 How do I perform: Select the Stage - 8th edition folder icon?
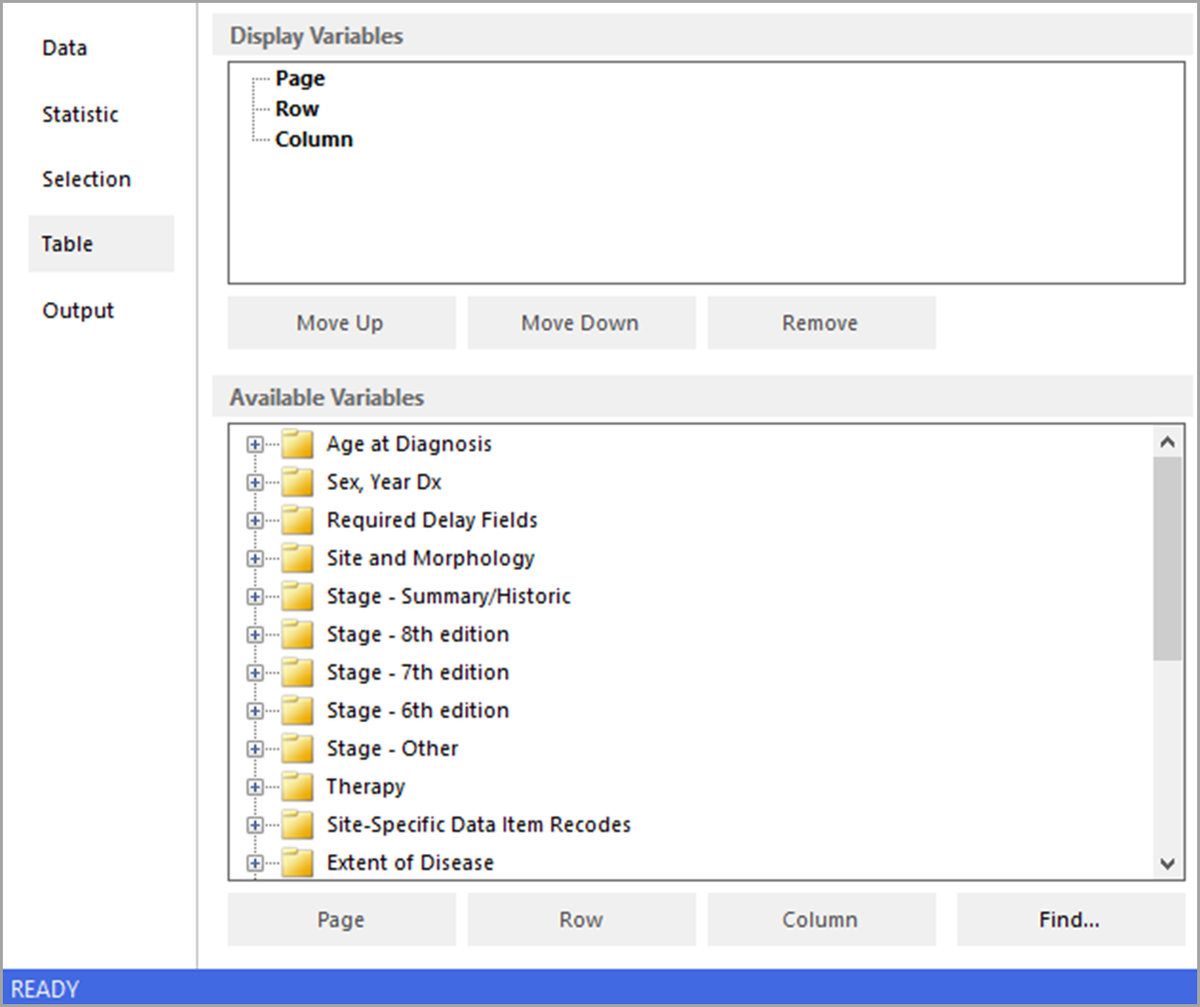pyautogui.click(x=297, y=635)
